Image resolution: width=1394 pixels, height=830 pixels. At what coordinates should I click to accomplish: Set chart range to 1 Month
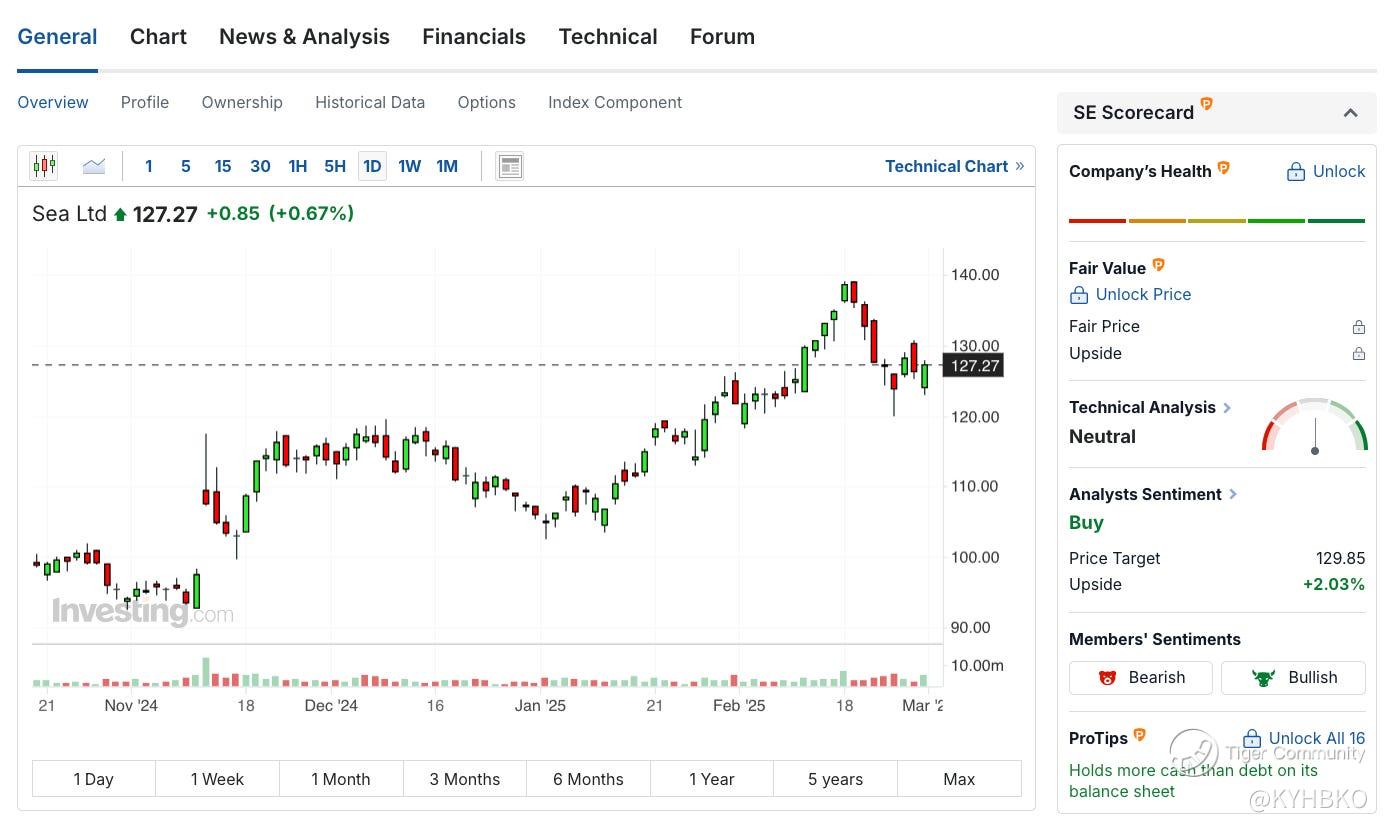tap(341, 779)
